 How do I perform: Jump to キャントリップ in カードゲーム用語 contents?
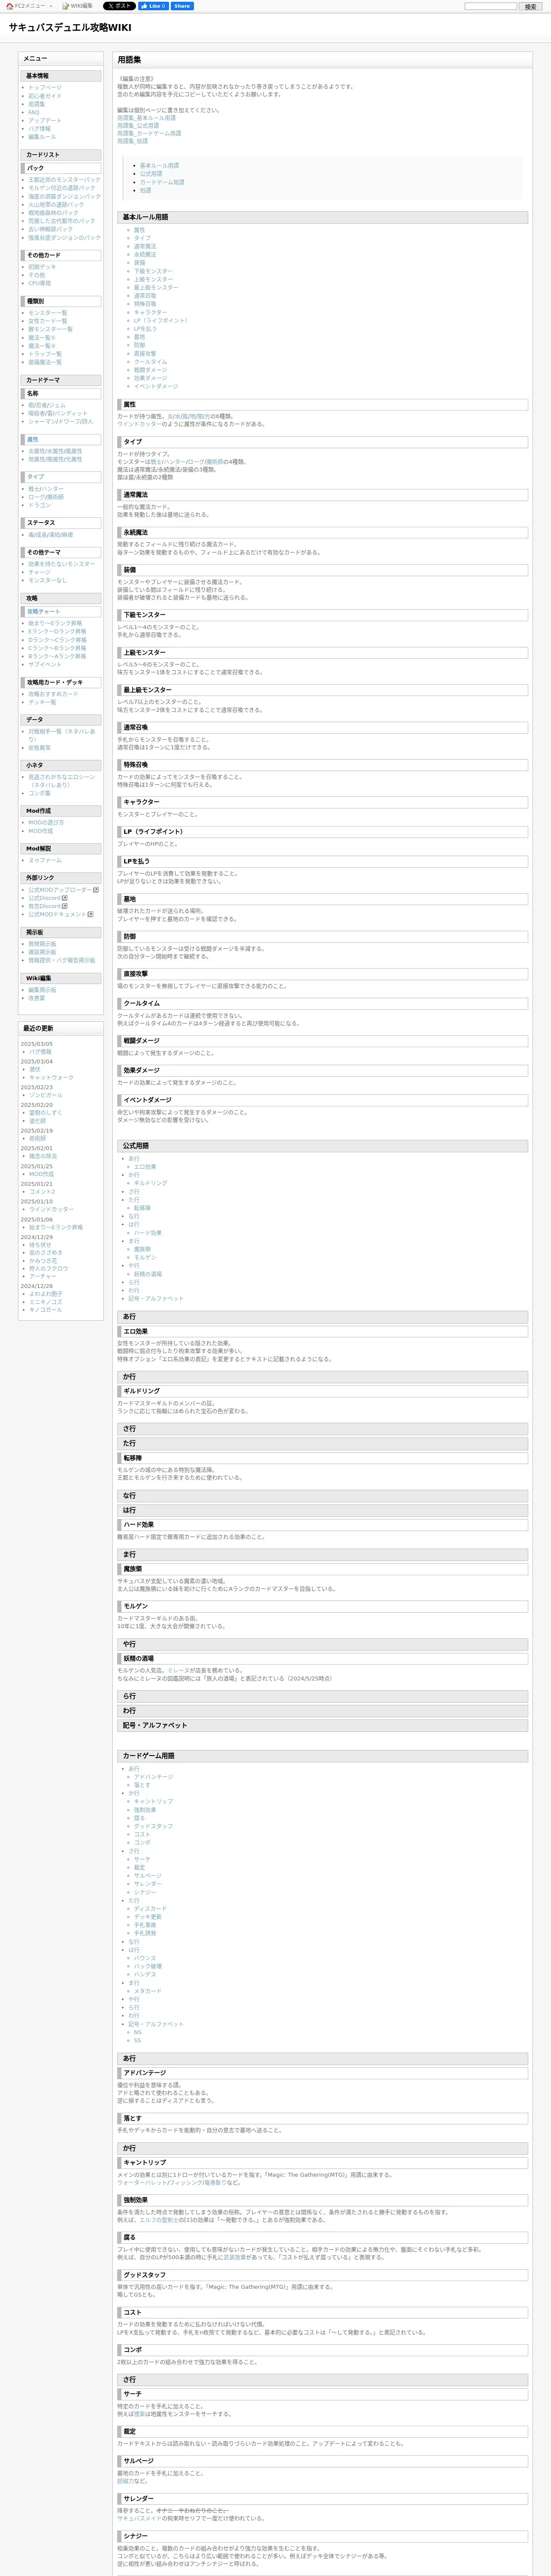tap(153, 1801)
